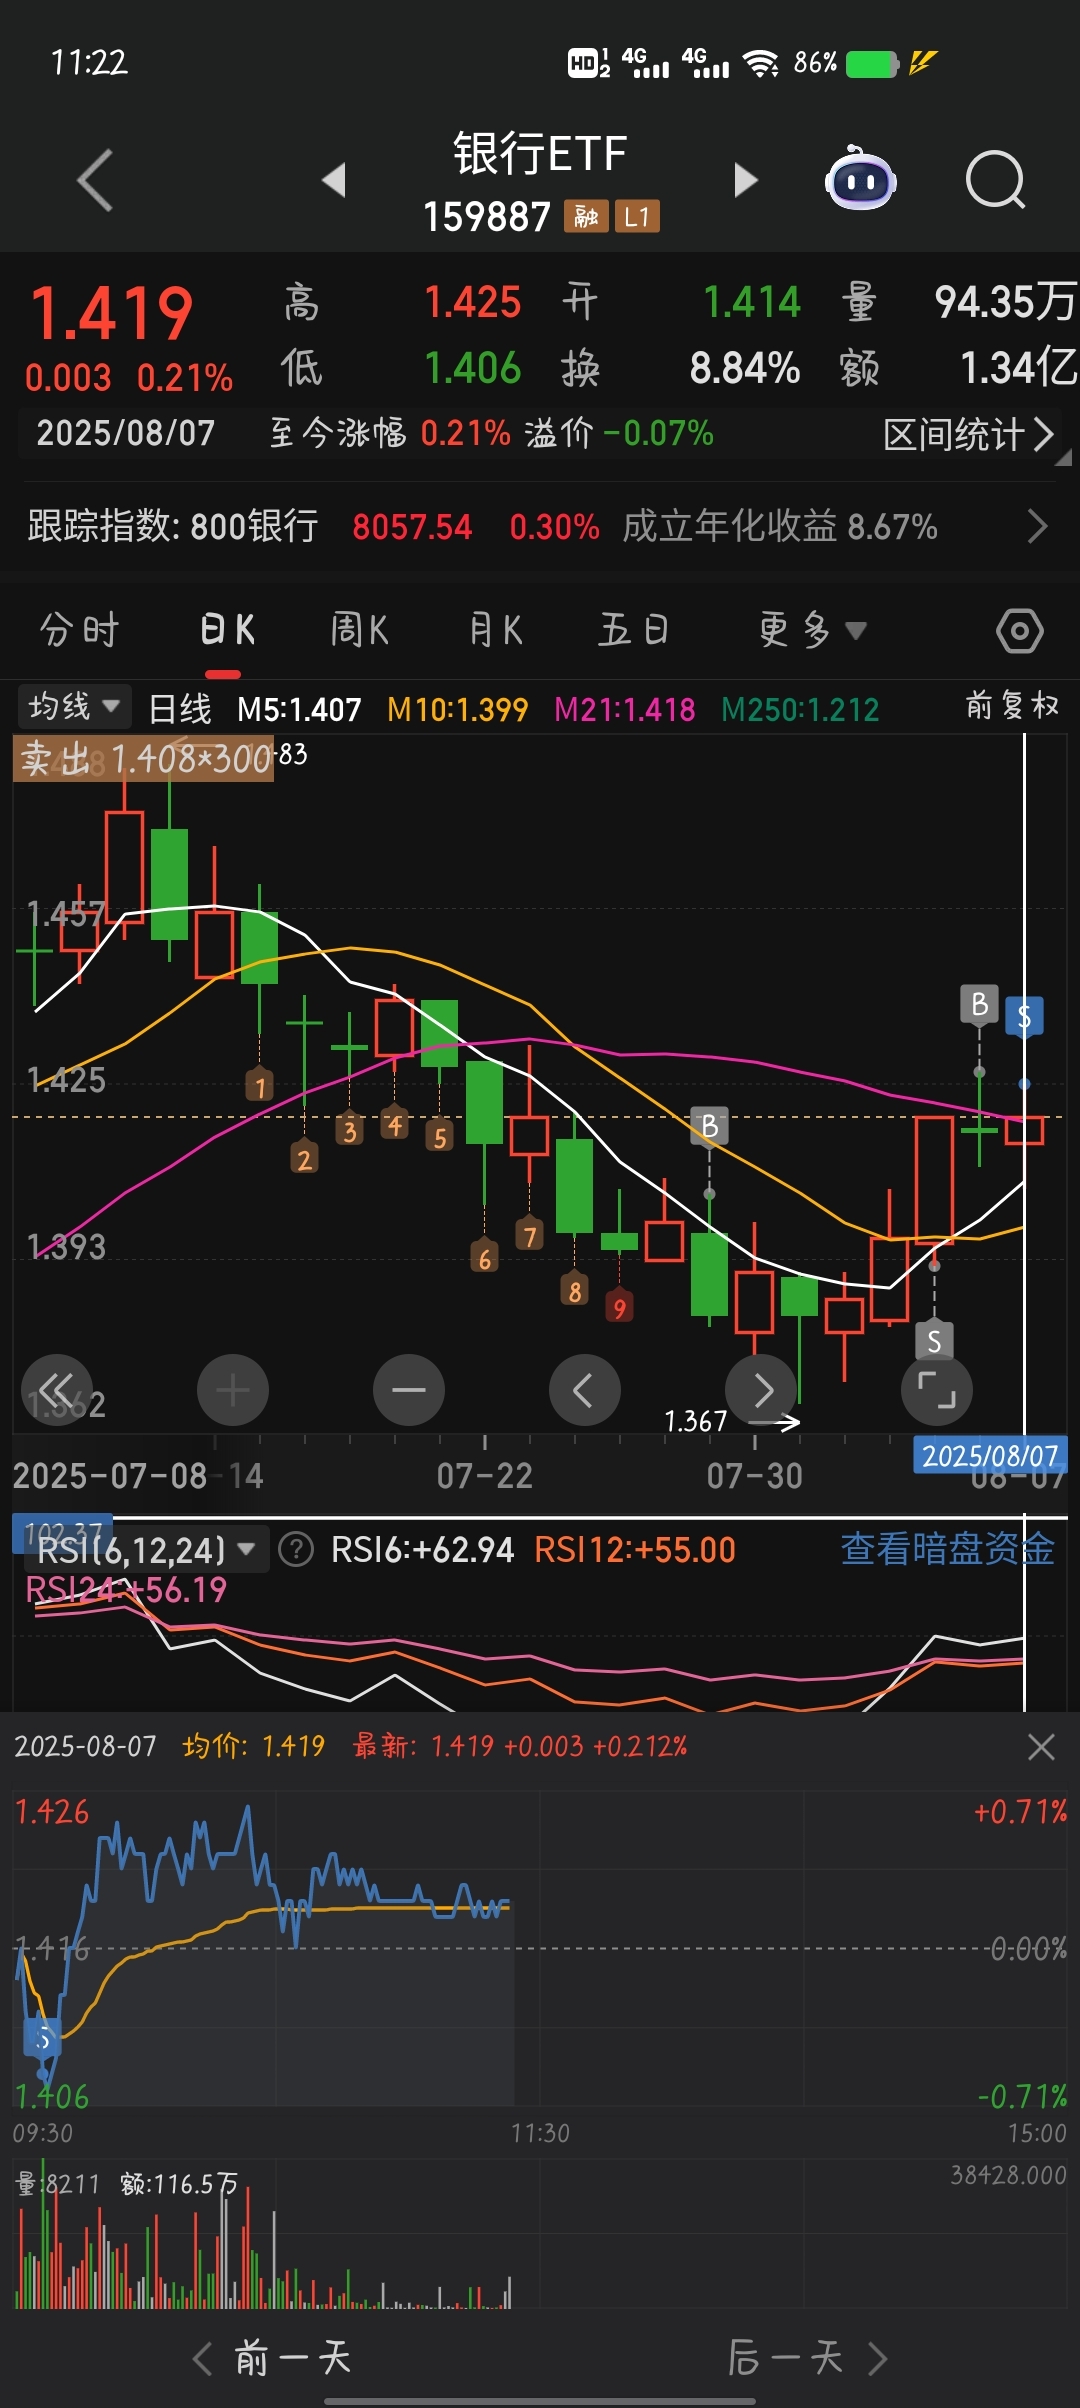Tap the gray B marker near 07-29 candle
Screen dimensions: 1080x2408
tap(709, 1126)
